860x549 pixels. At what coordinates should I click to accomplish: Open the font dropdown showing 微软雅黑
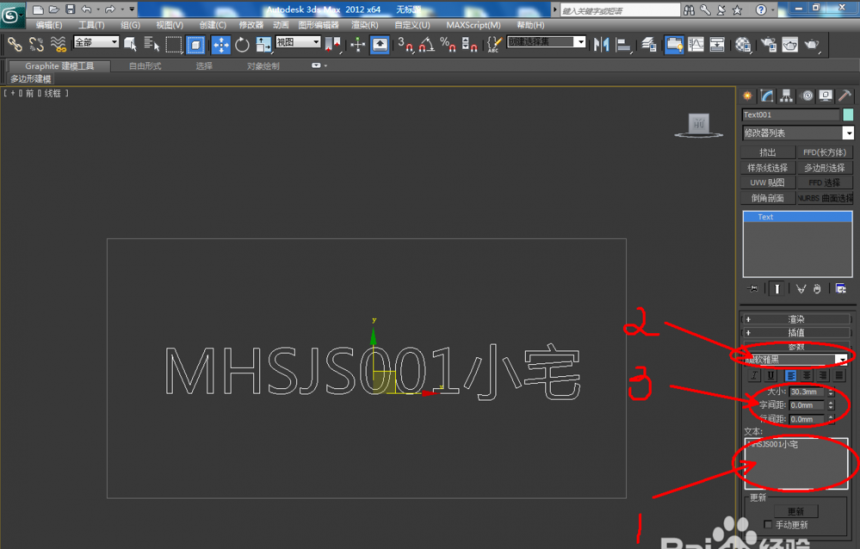point(796,360)
